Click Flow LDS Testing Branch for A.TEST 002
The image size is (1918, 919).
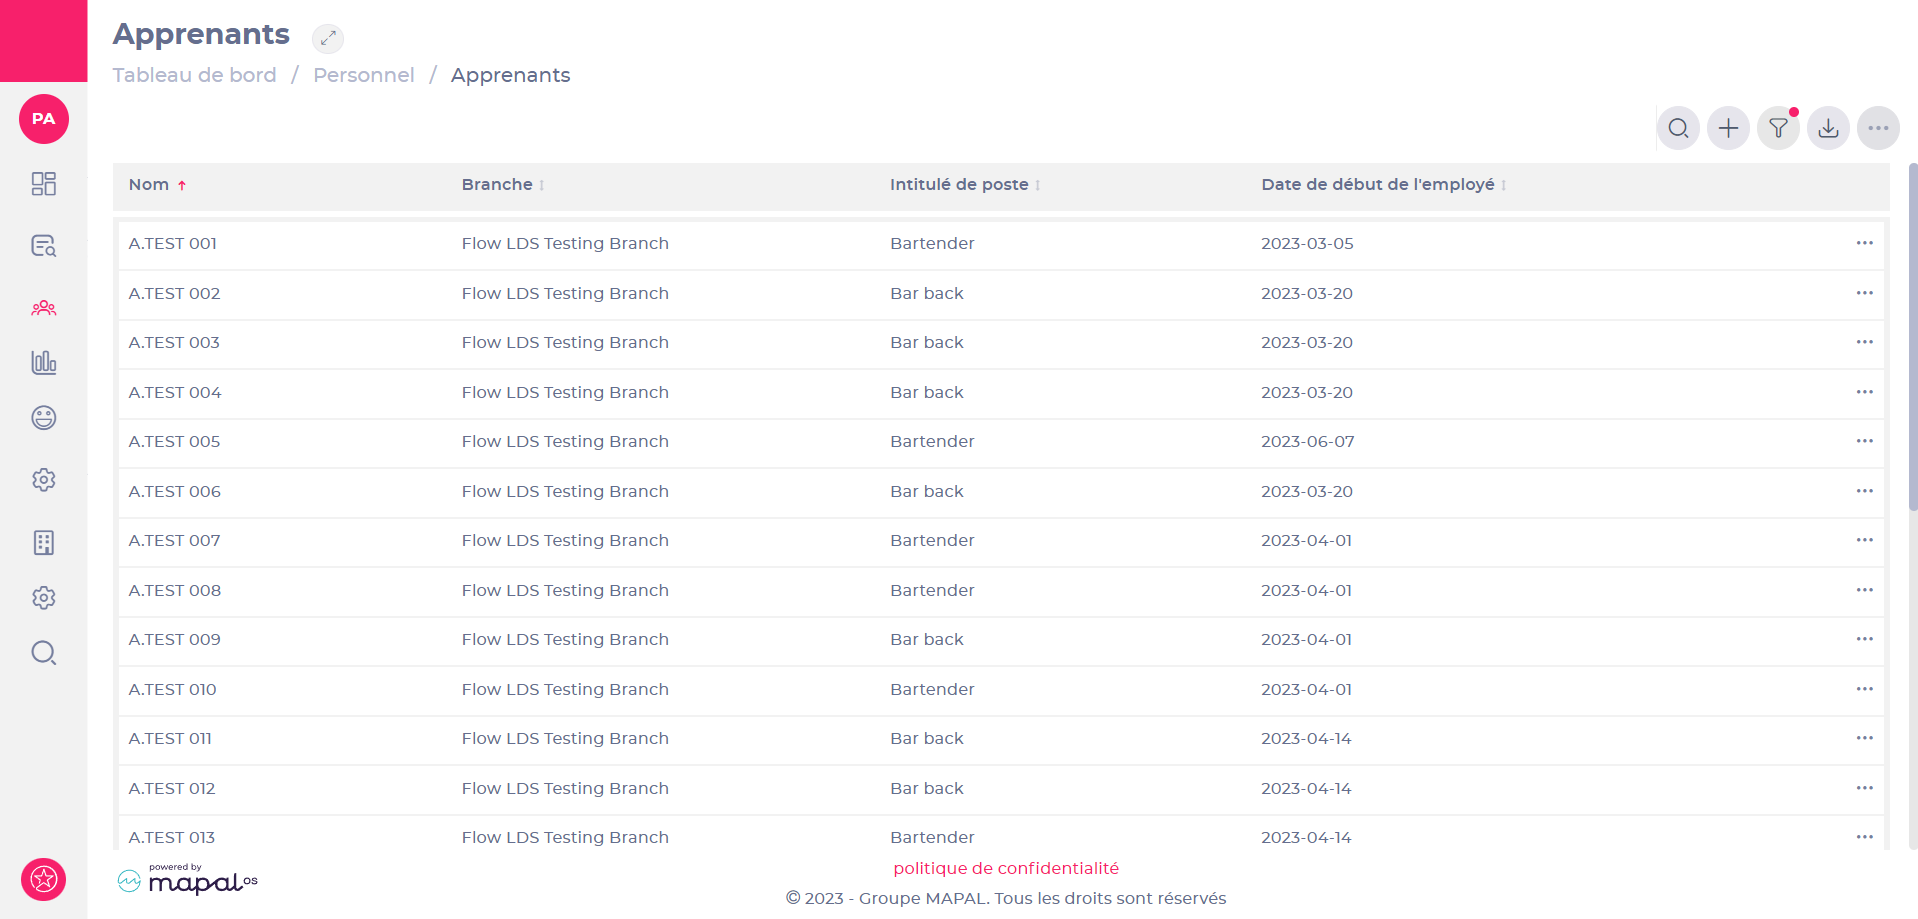(x=565, y=293)
